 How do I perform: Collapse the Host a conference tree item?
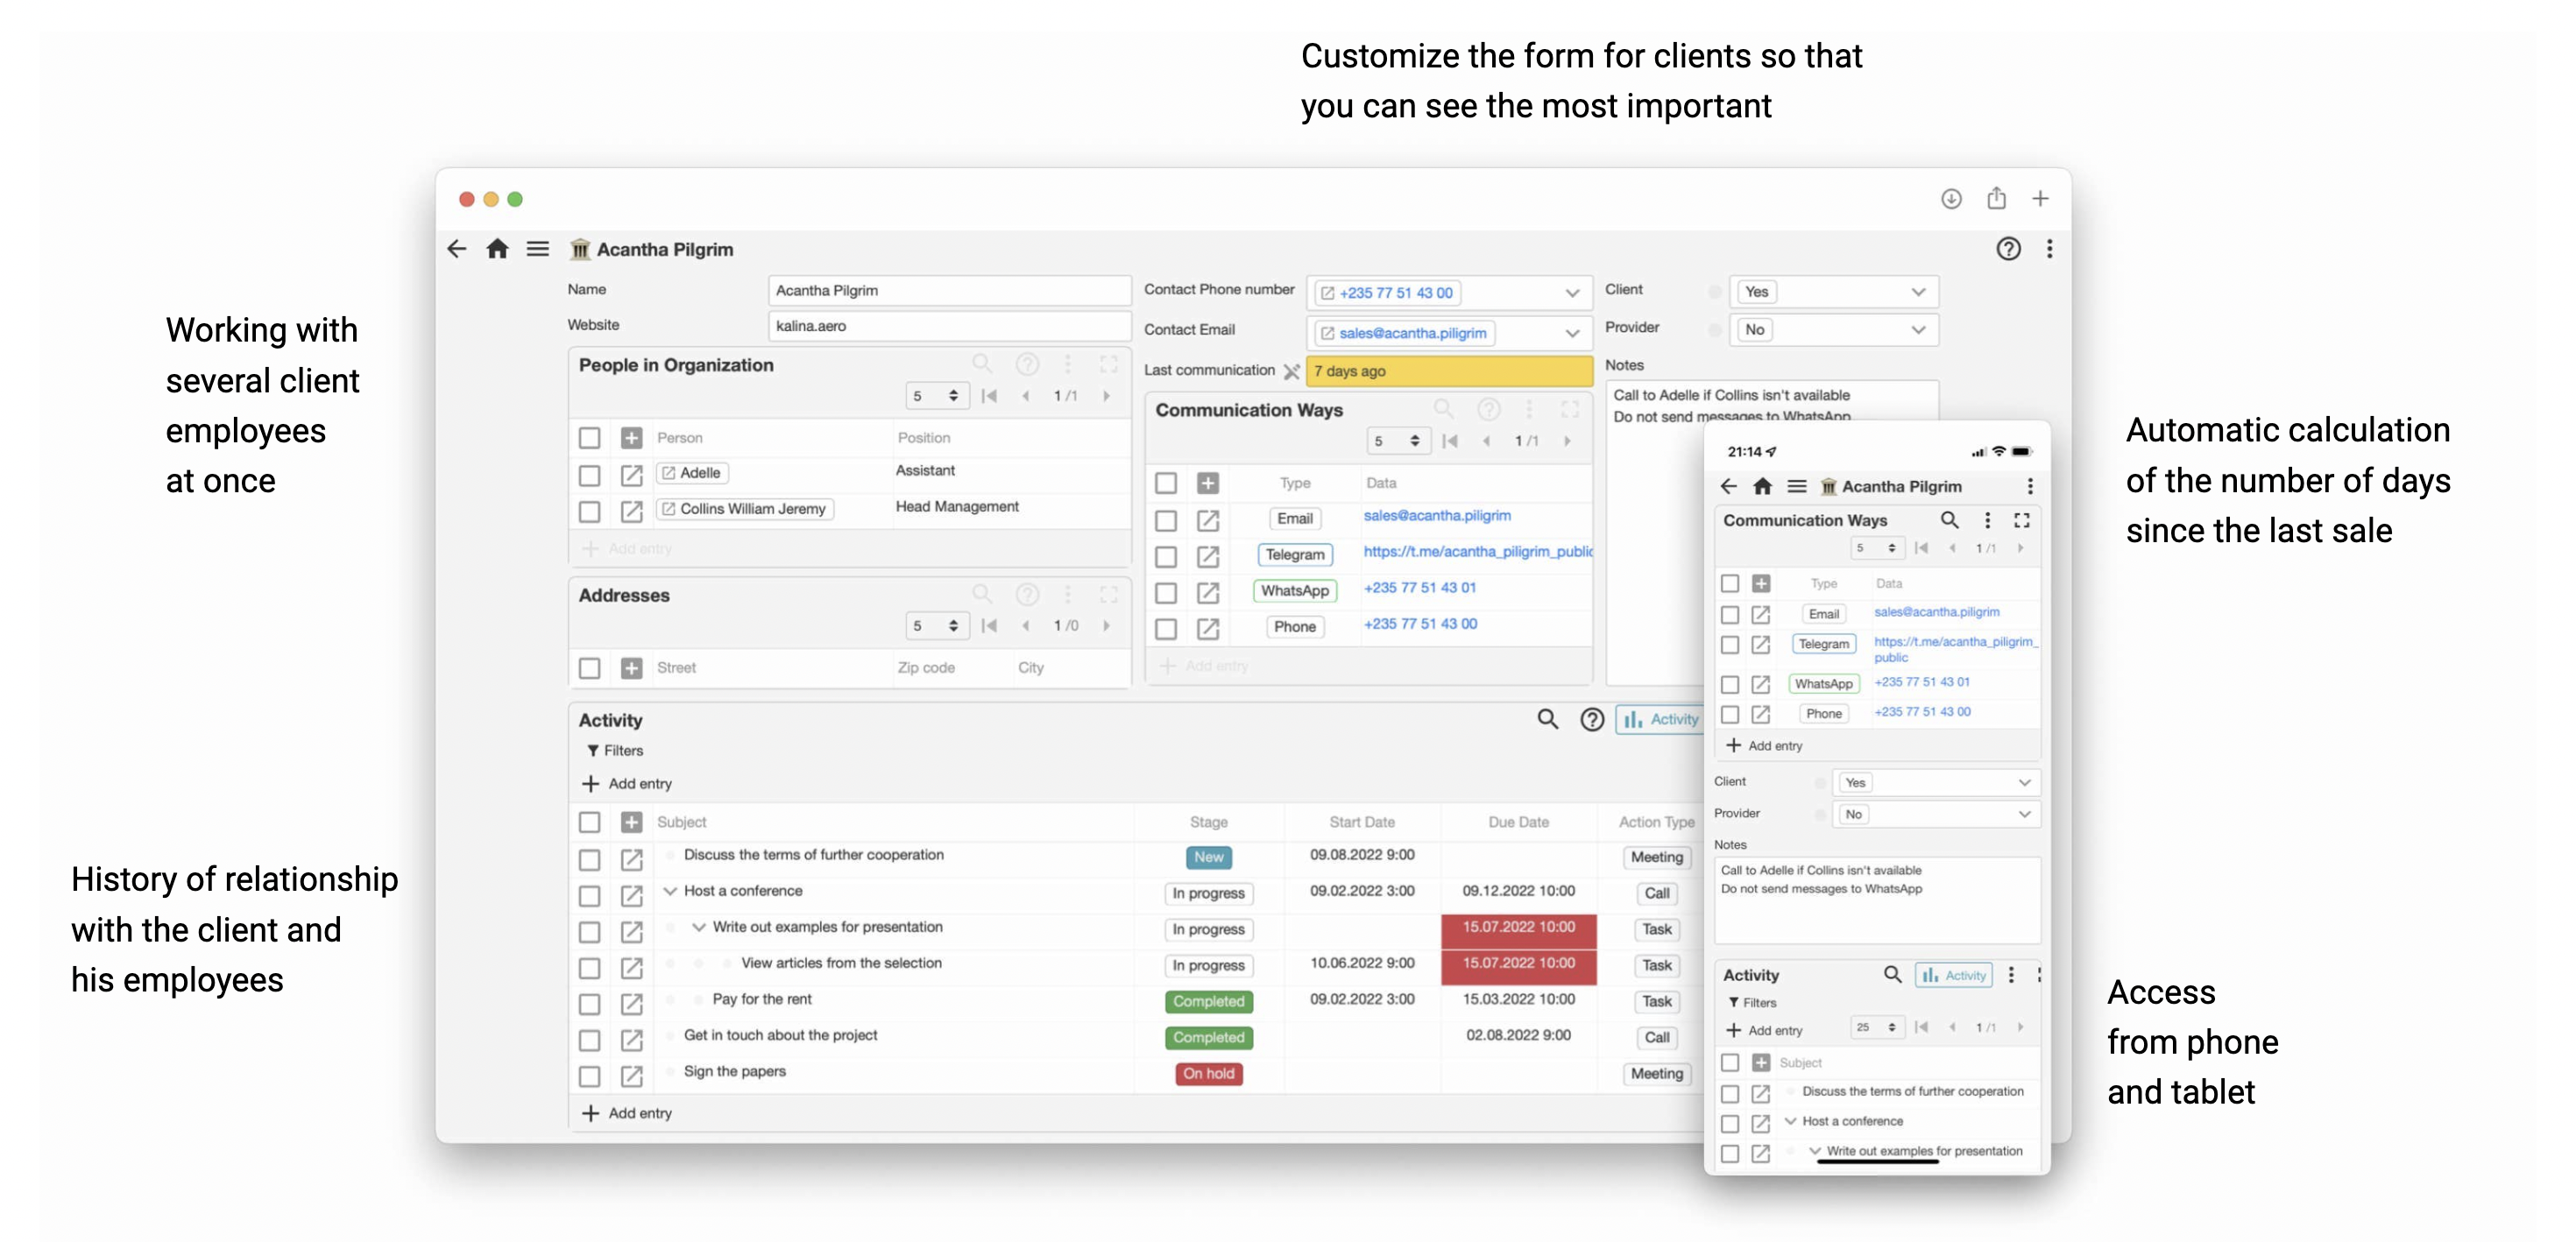[x=670, y=891]
